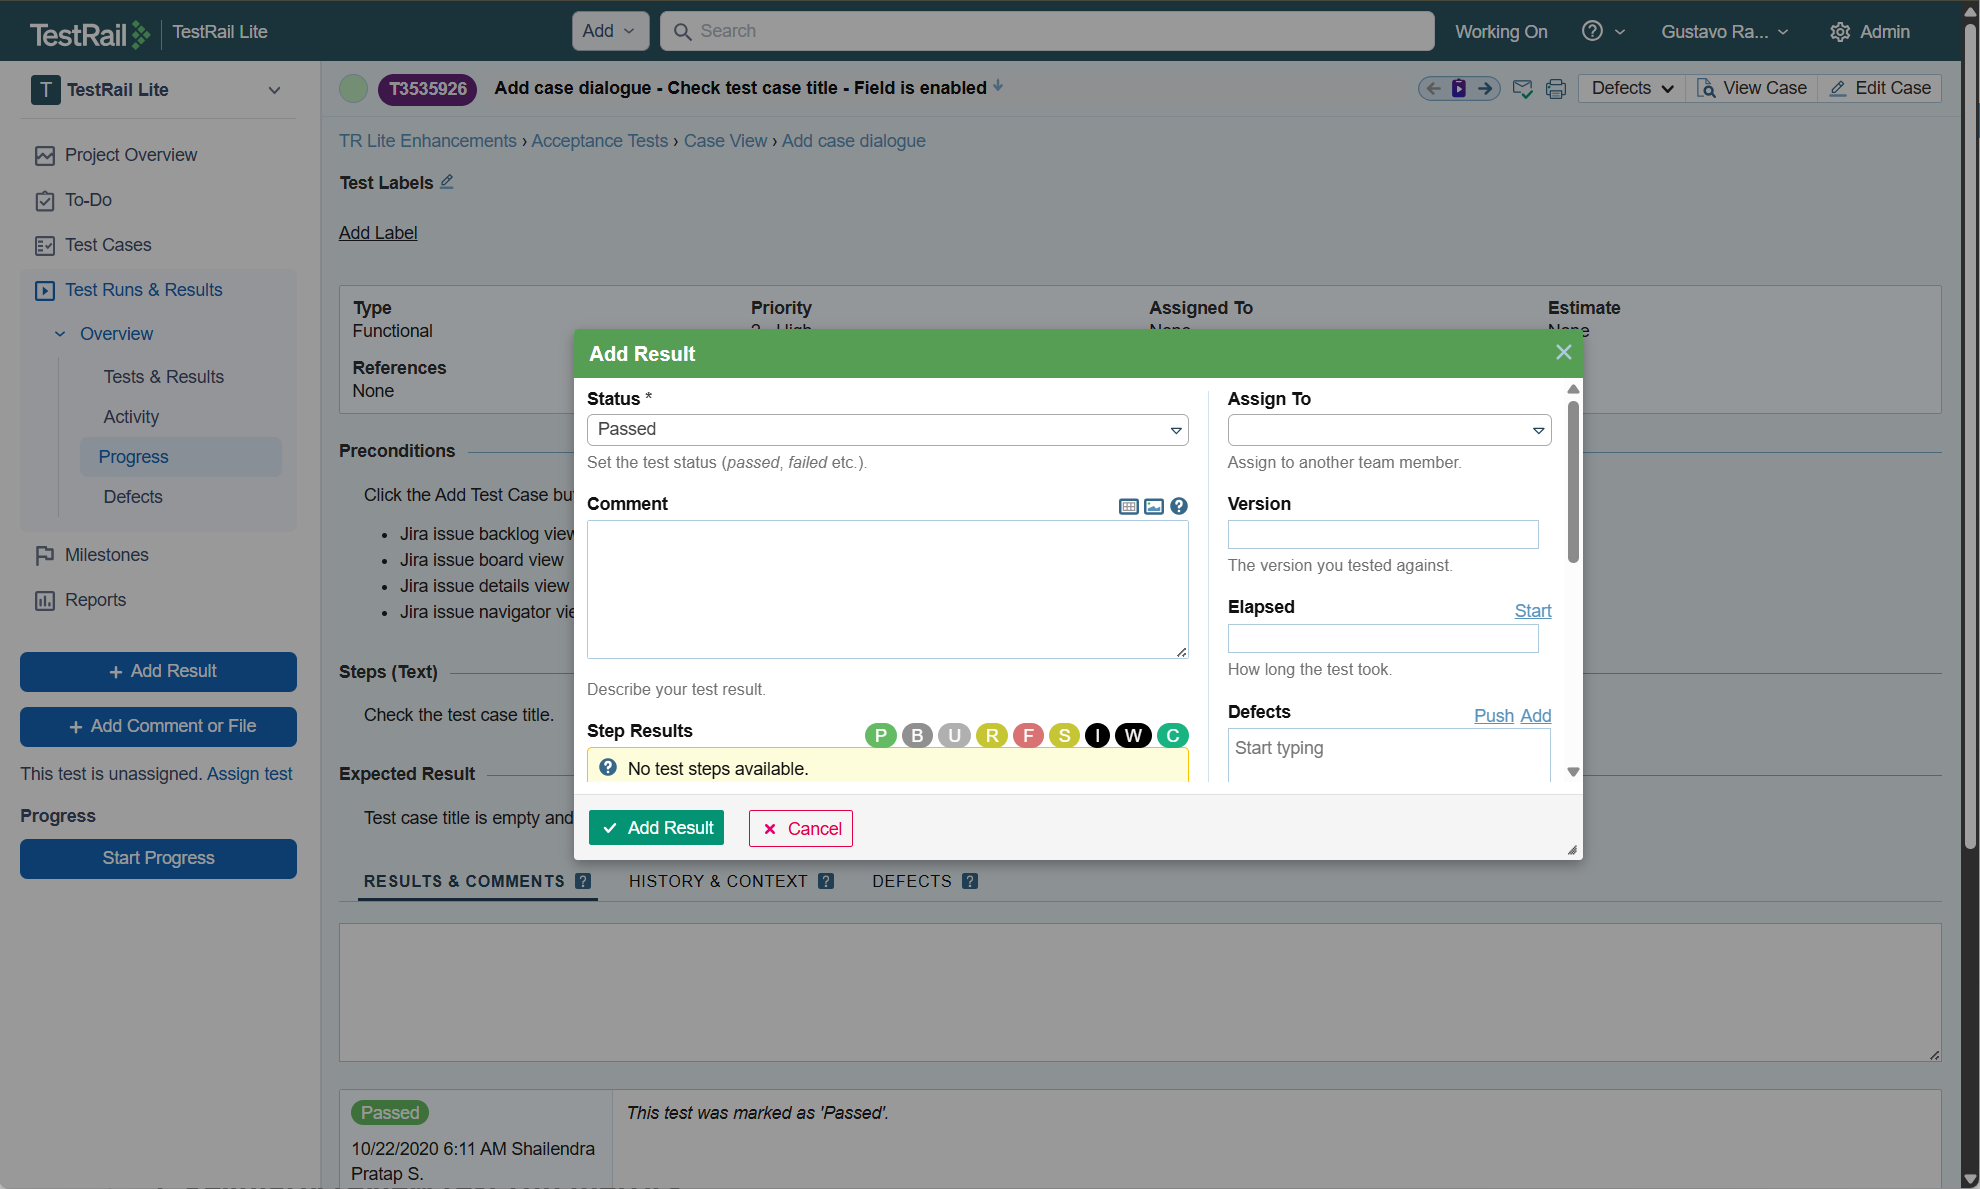Image resolution: width=1980 pixels, height=1189 pixels.
Task: Close the Add Result dialog
Action: (1563, 353)
